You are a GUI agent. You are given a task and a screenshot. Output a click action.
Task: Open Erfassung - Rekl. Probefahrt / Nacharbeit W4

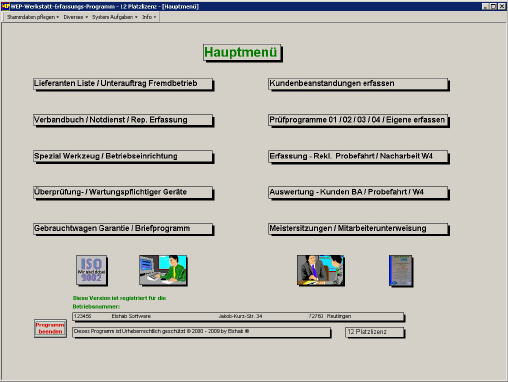pyautogui.click(x=358, y=156)
